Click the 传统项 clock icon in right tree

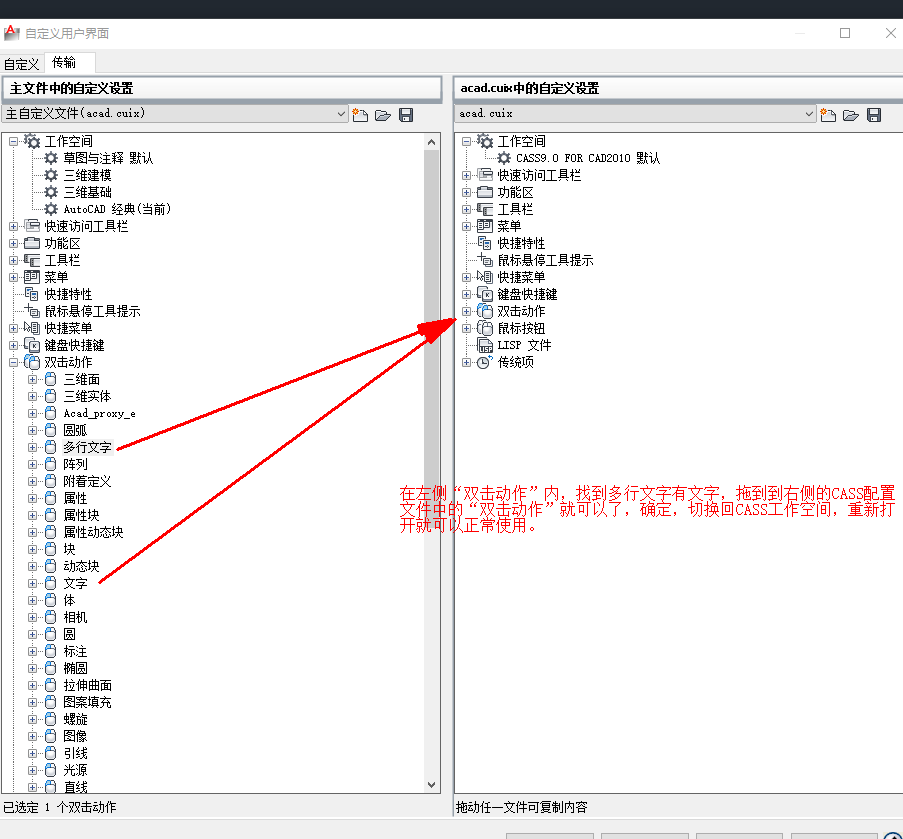[485, 362]
